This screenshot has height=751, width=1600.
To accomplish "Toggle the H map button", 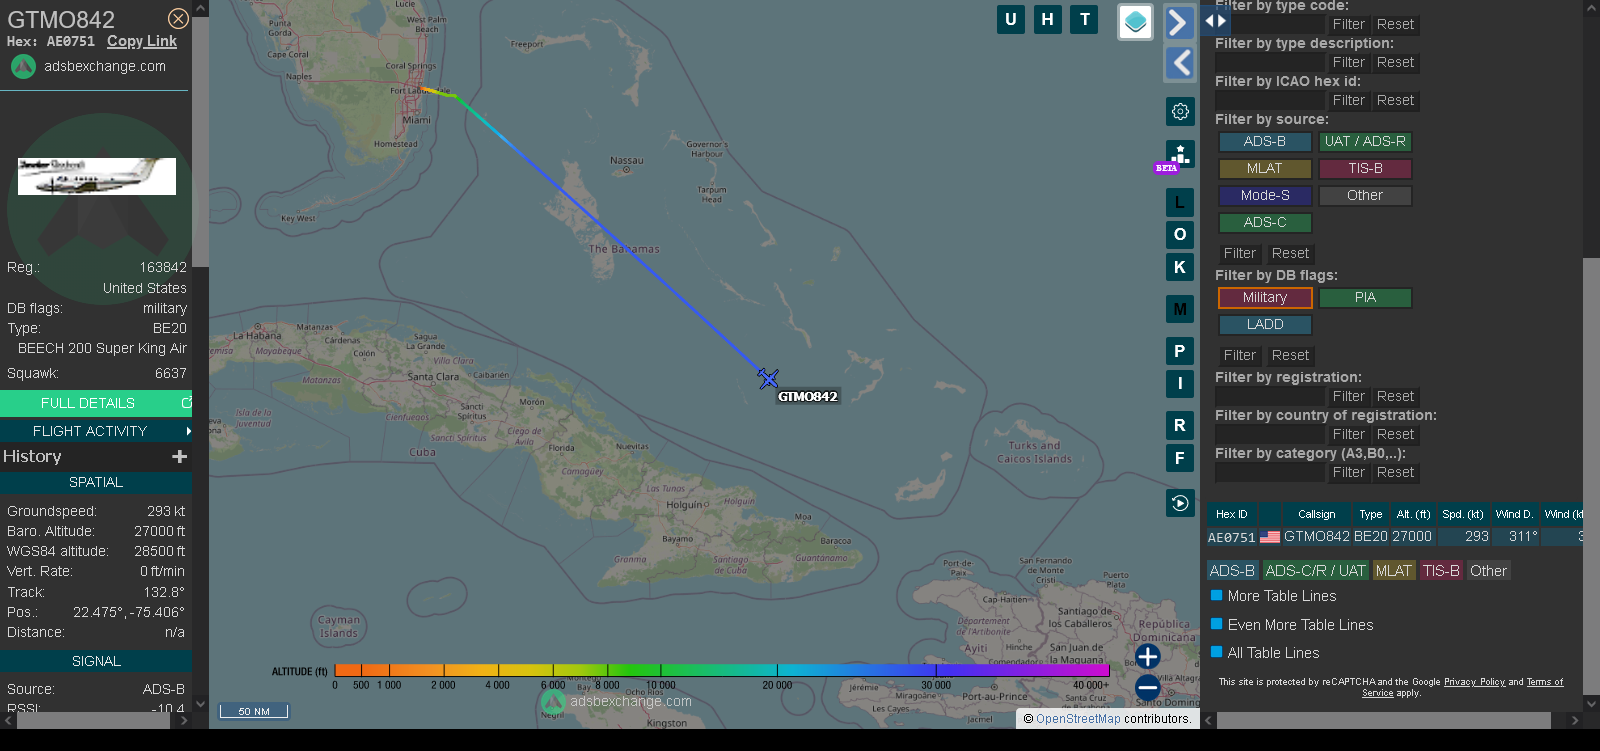I will 1048,19.
